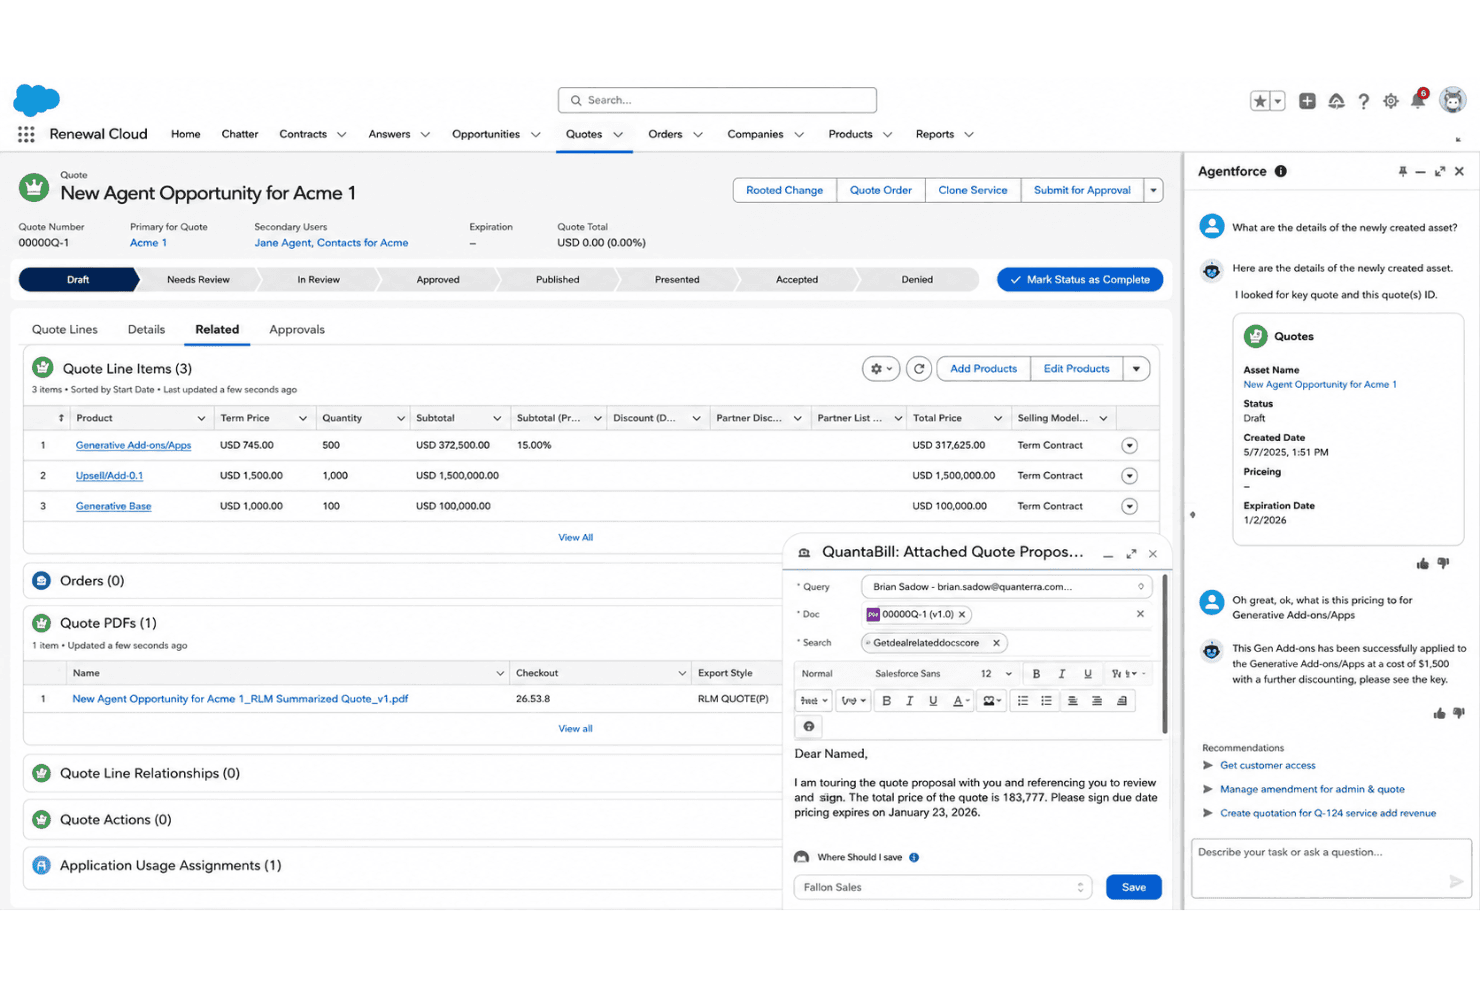Viewport: 1480px width, 987px height.
Task: Open the RLM Summarized Quote PDF link
Action: pos(240,699)
